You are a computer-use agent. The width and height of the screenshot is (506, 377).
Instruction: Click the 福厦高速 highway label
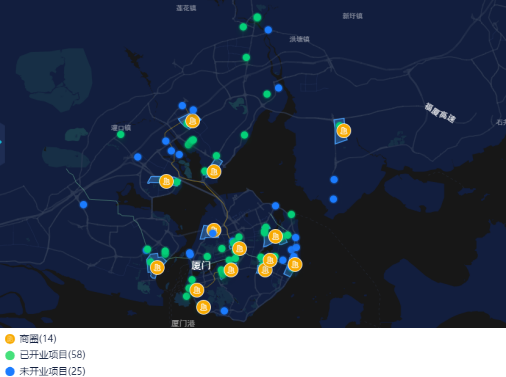tap(440, 113)
